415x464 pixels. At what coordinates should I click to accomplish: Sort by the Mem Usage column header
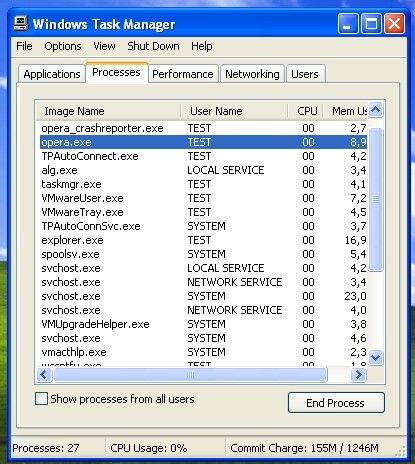tap(345, 111)
